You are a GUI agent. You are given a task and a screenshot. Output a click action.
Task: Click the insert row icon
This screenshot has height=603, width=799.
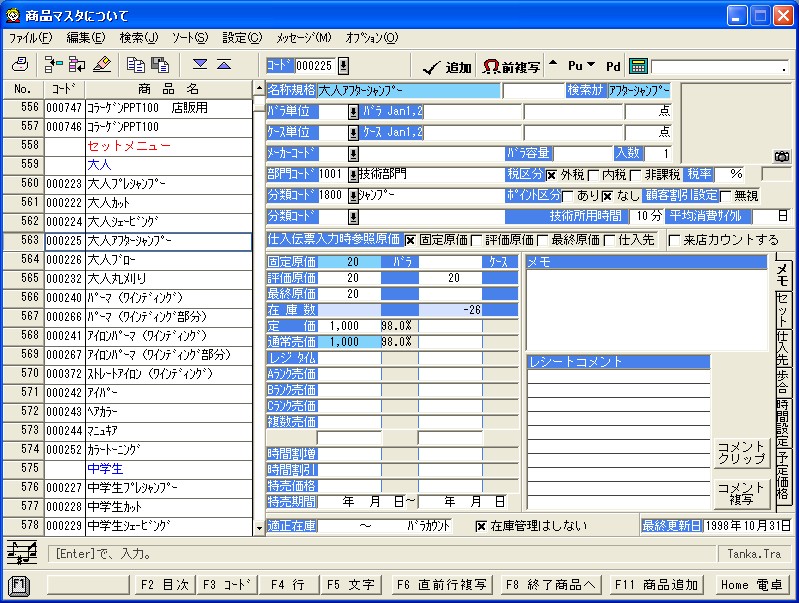pos(53,65)
